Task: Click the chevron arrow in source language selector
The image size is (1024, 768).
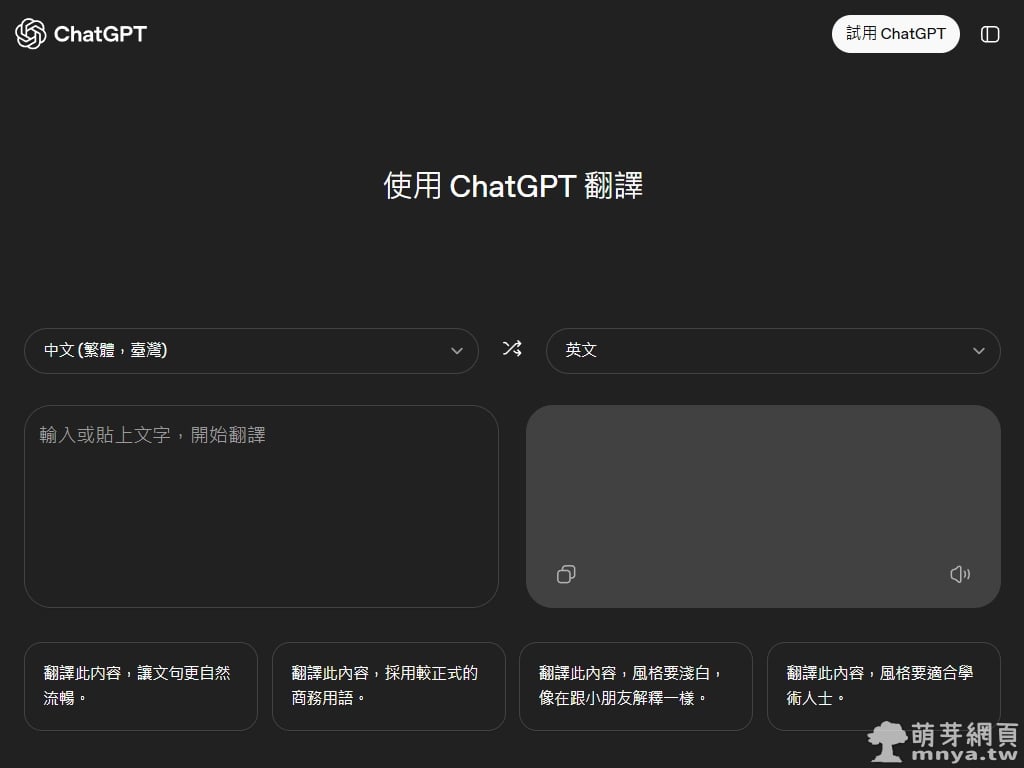Action: (x=457, y=351)
